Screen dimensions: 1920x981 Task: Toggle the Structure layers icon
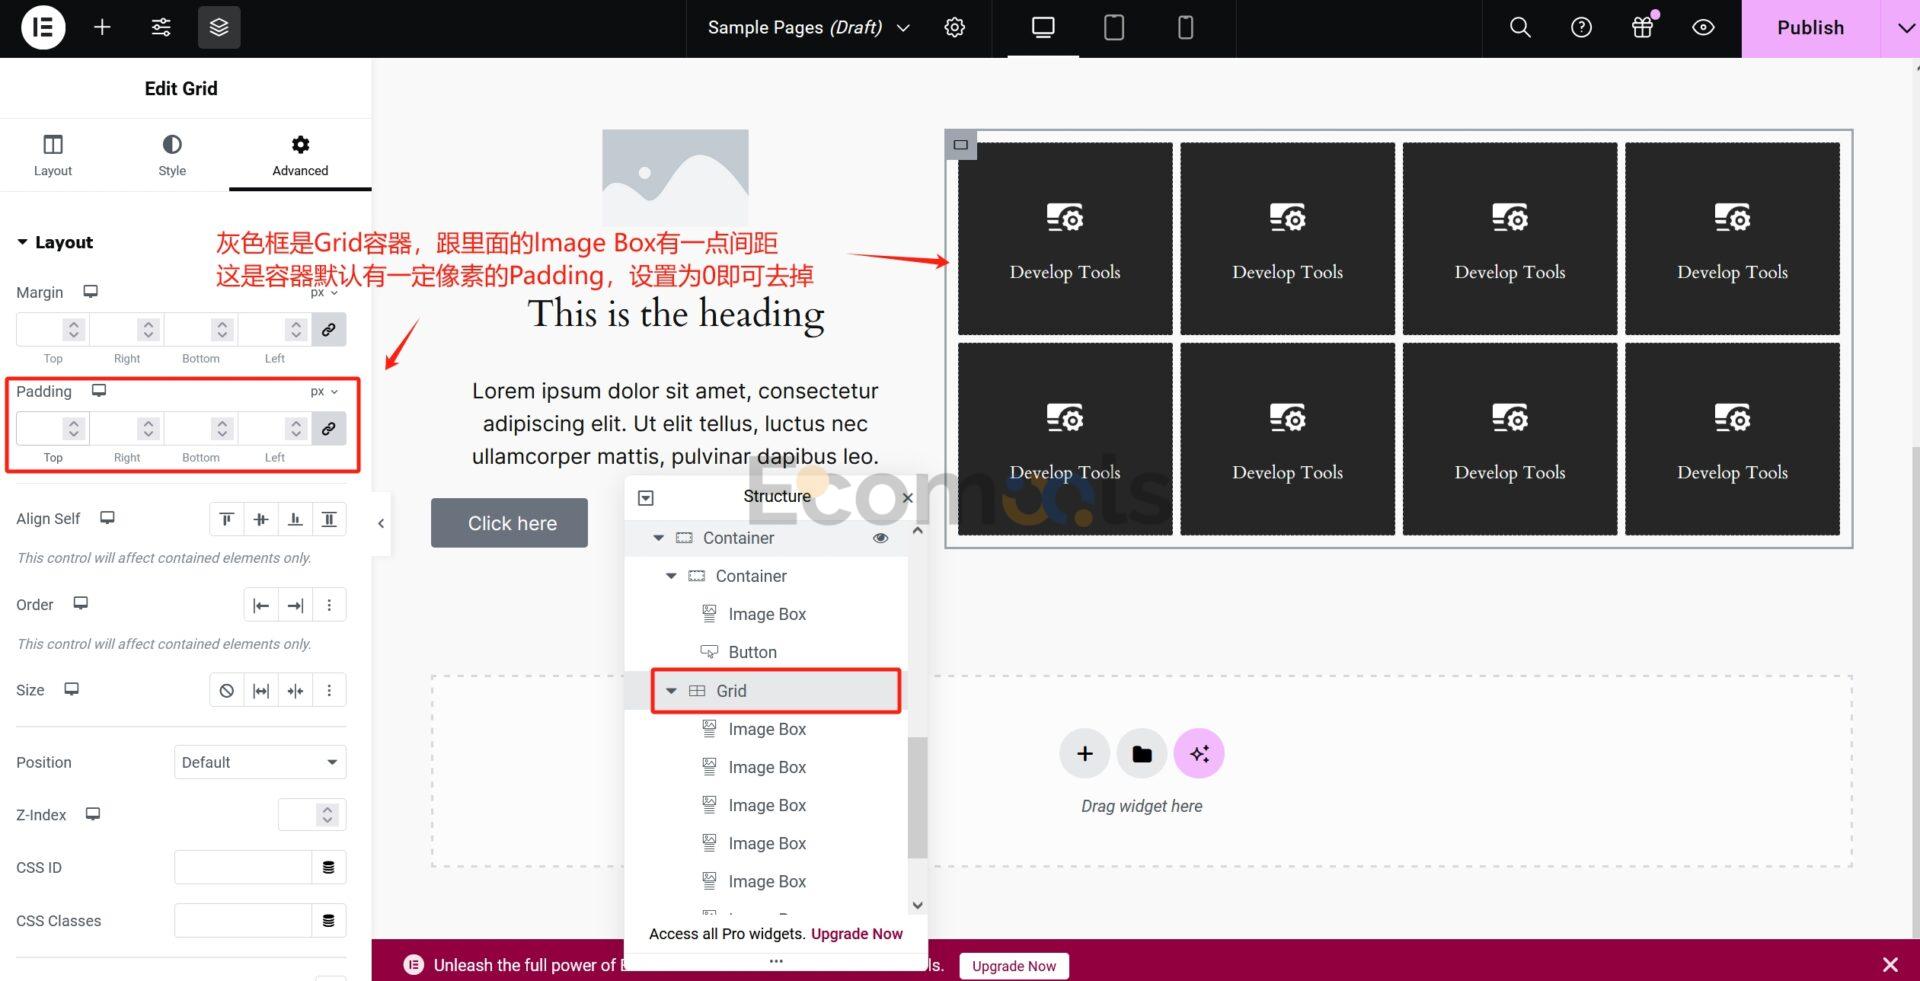(219, 28)
